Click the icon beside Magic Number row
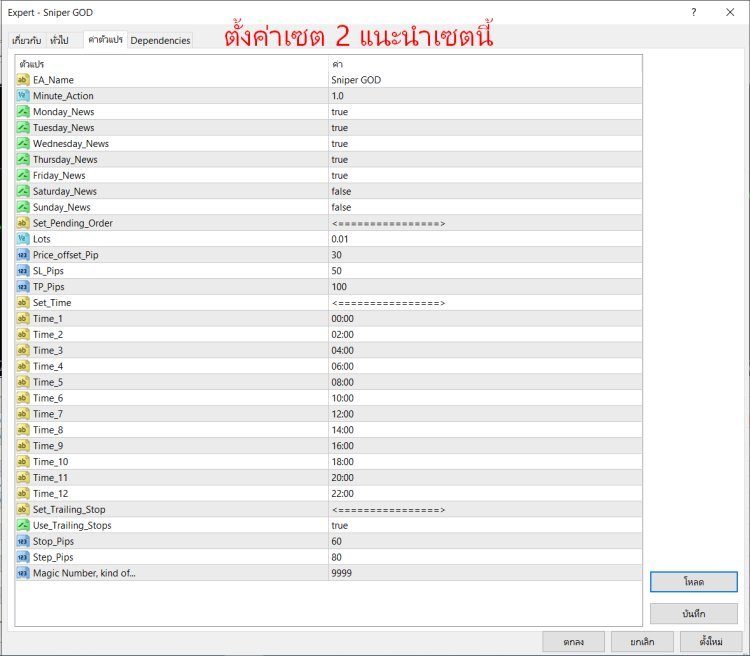Screen dimensions: 750x656 23,573
